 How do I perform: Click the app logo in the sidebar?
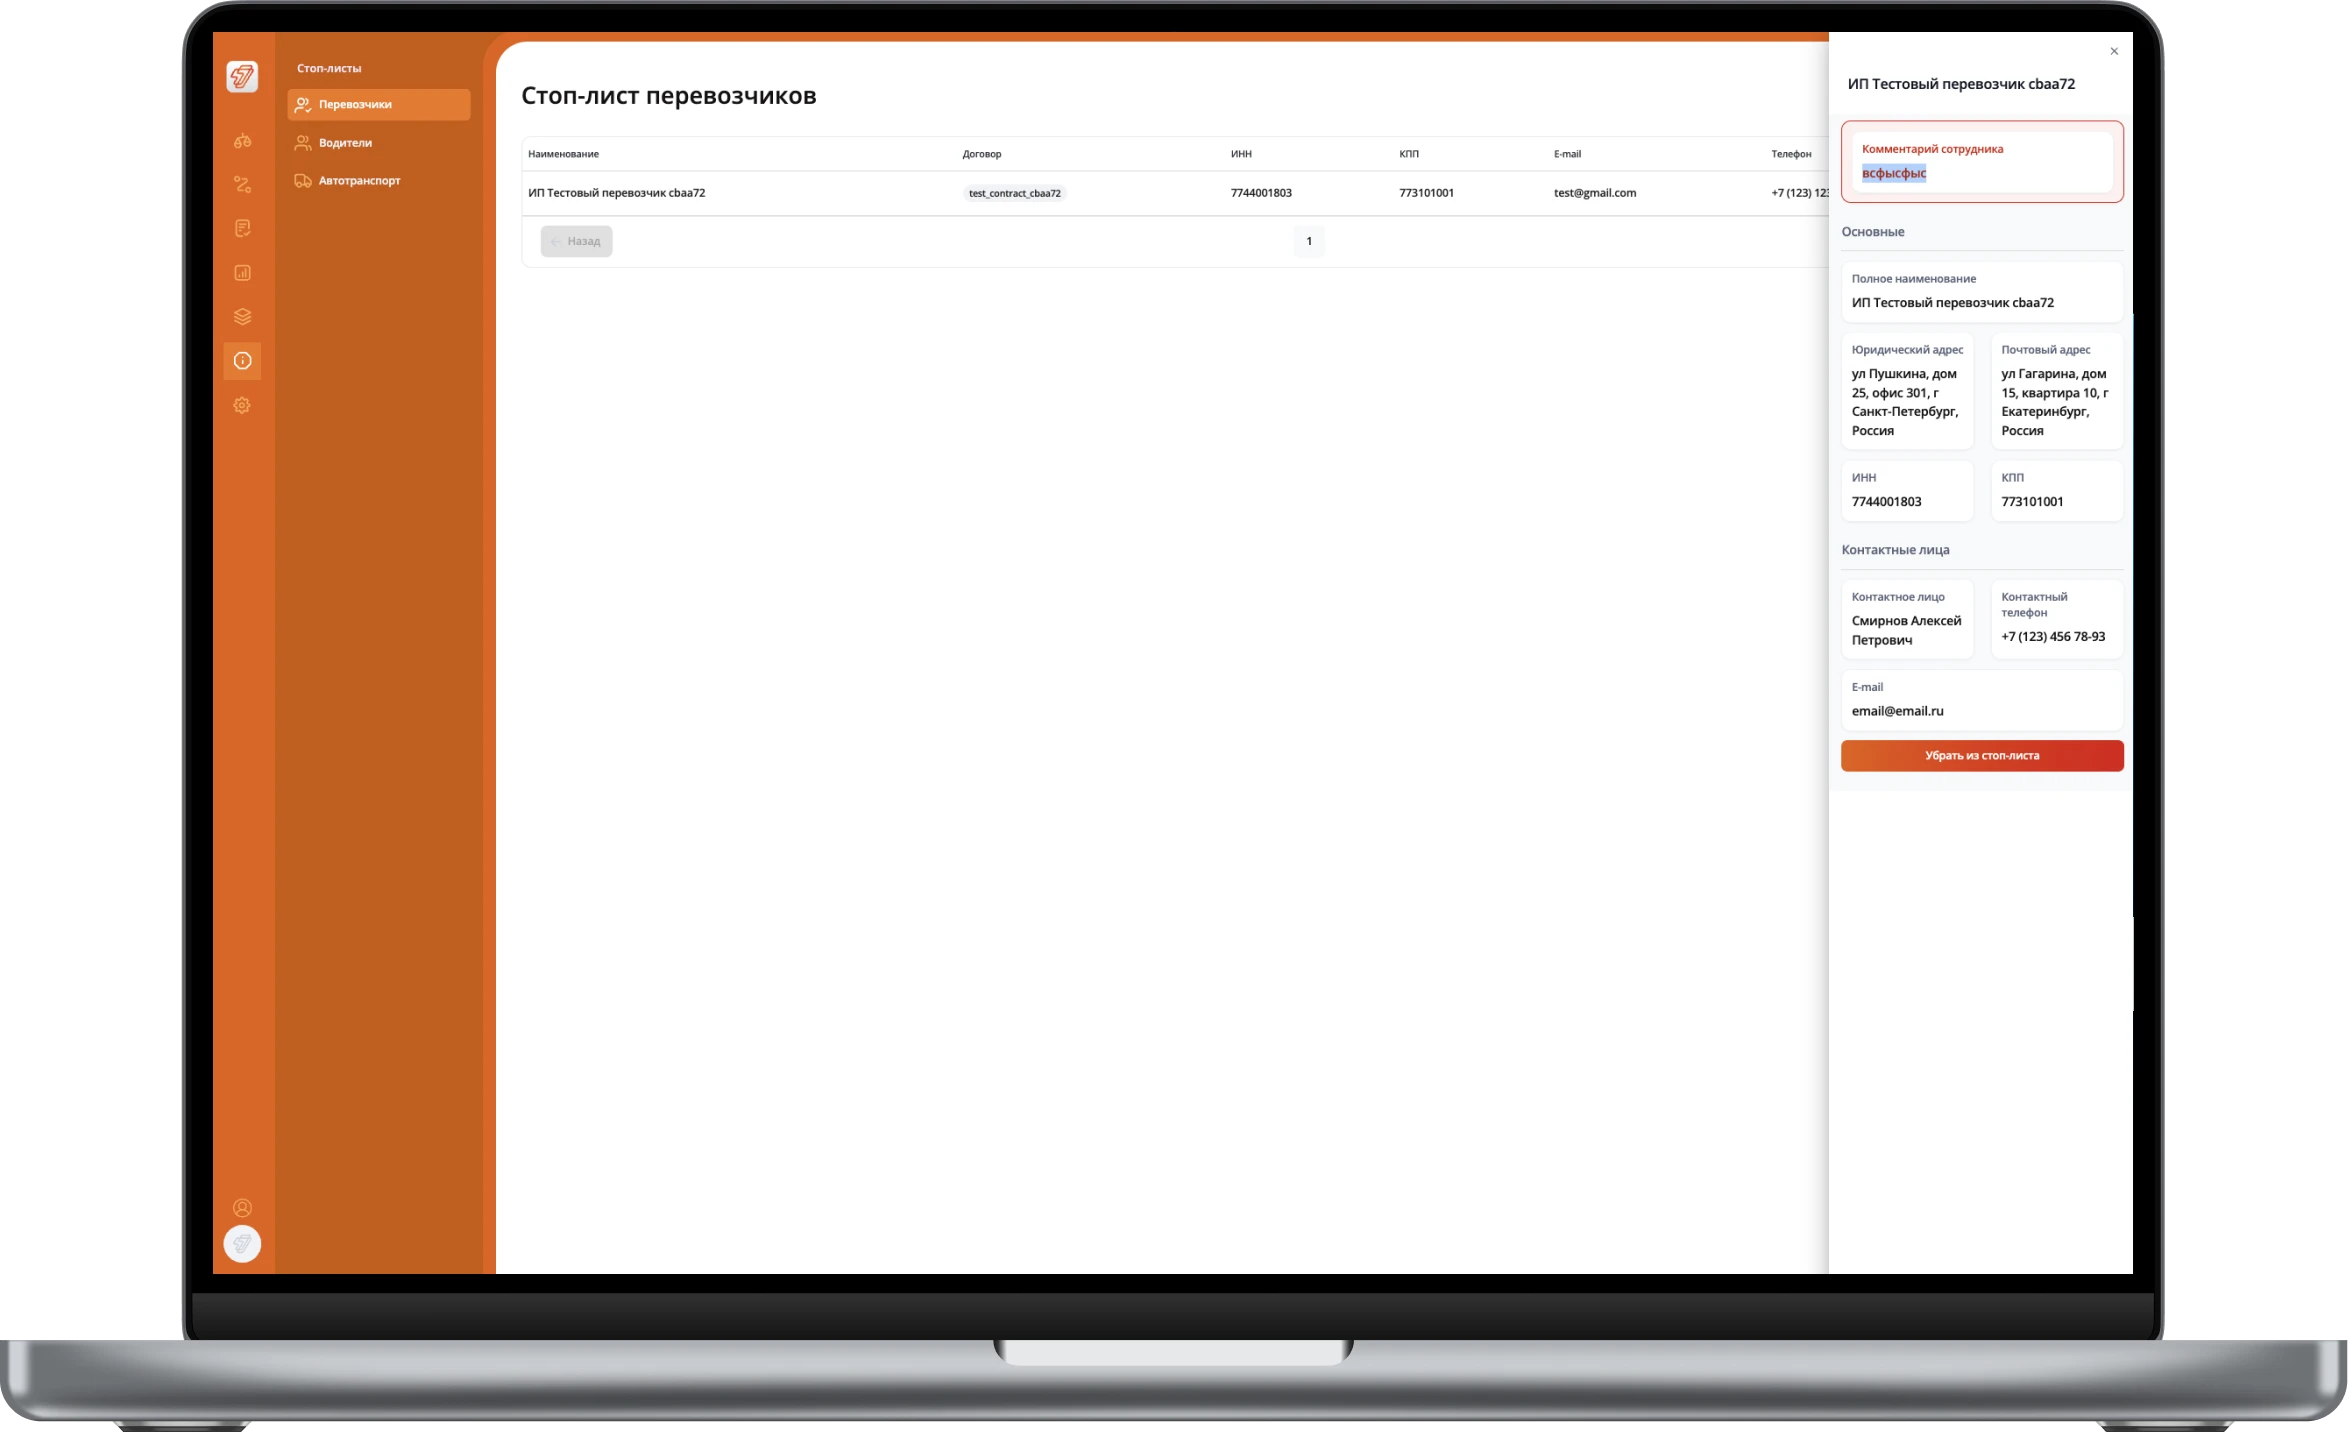pos(242,77)
